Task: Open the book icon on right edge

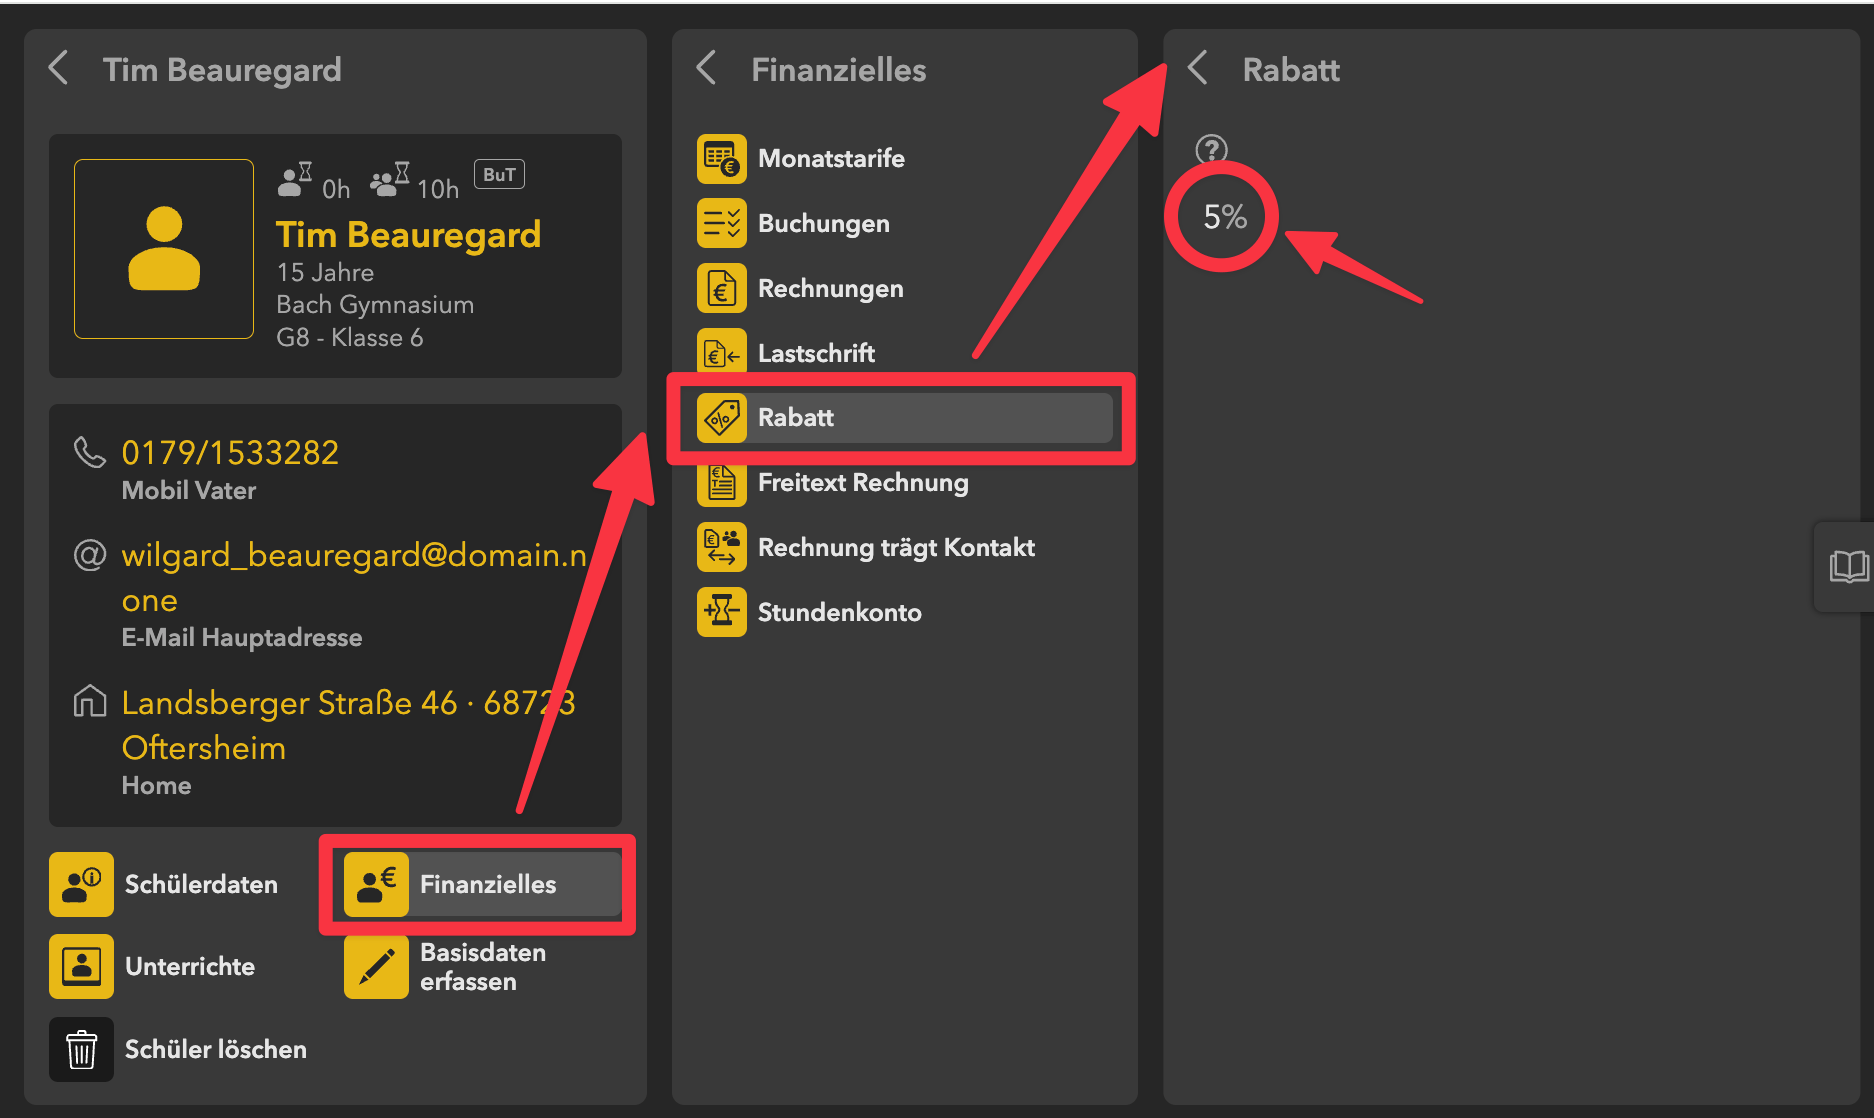Action: (x=1848, y=566)
